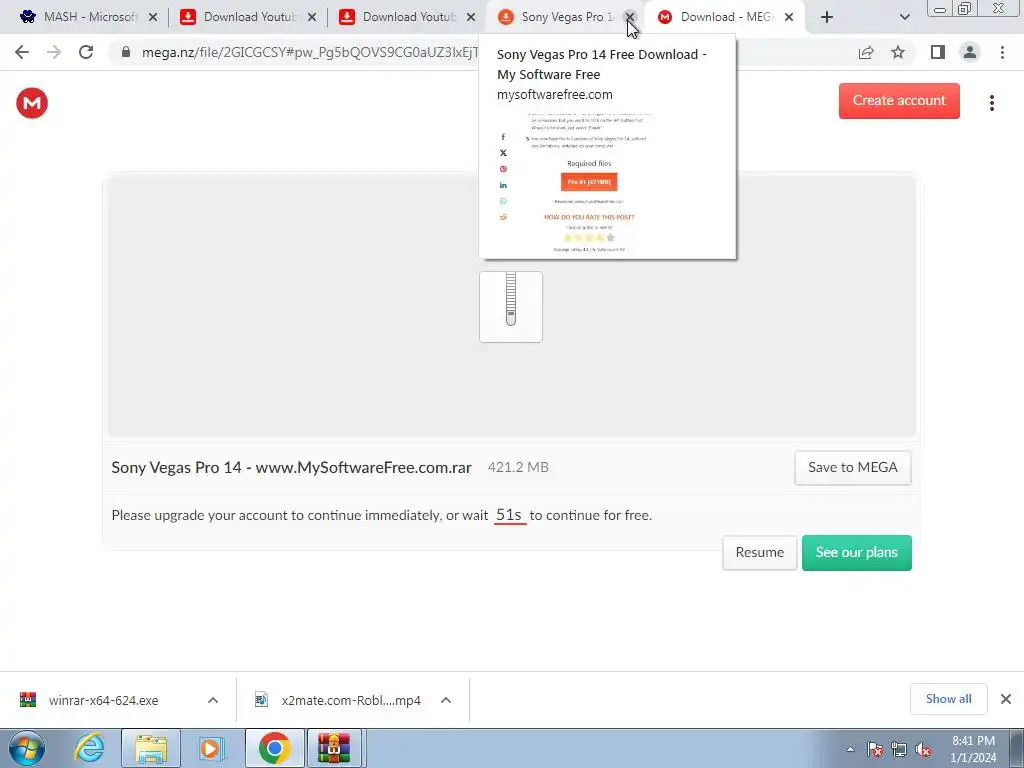Click the file name Sony Vegas Pro 14 rar
This screenshot has width=1024, height=768.
[x=291, y=468]
